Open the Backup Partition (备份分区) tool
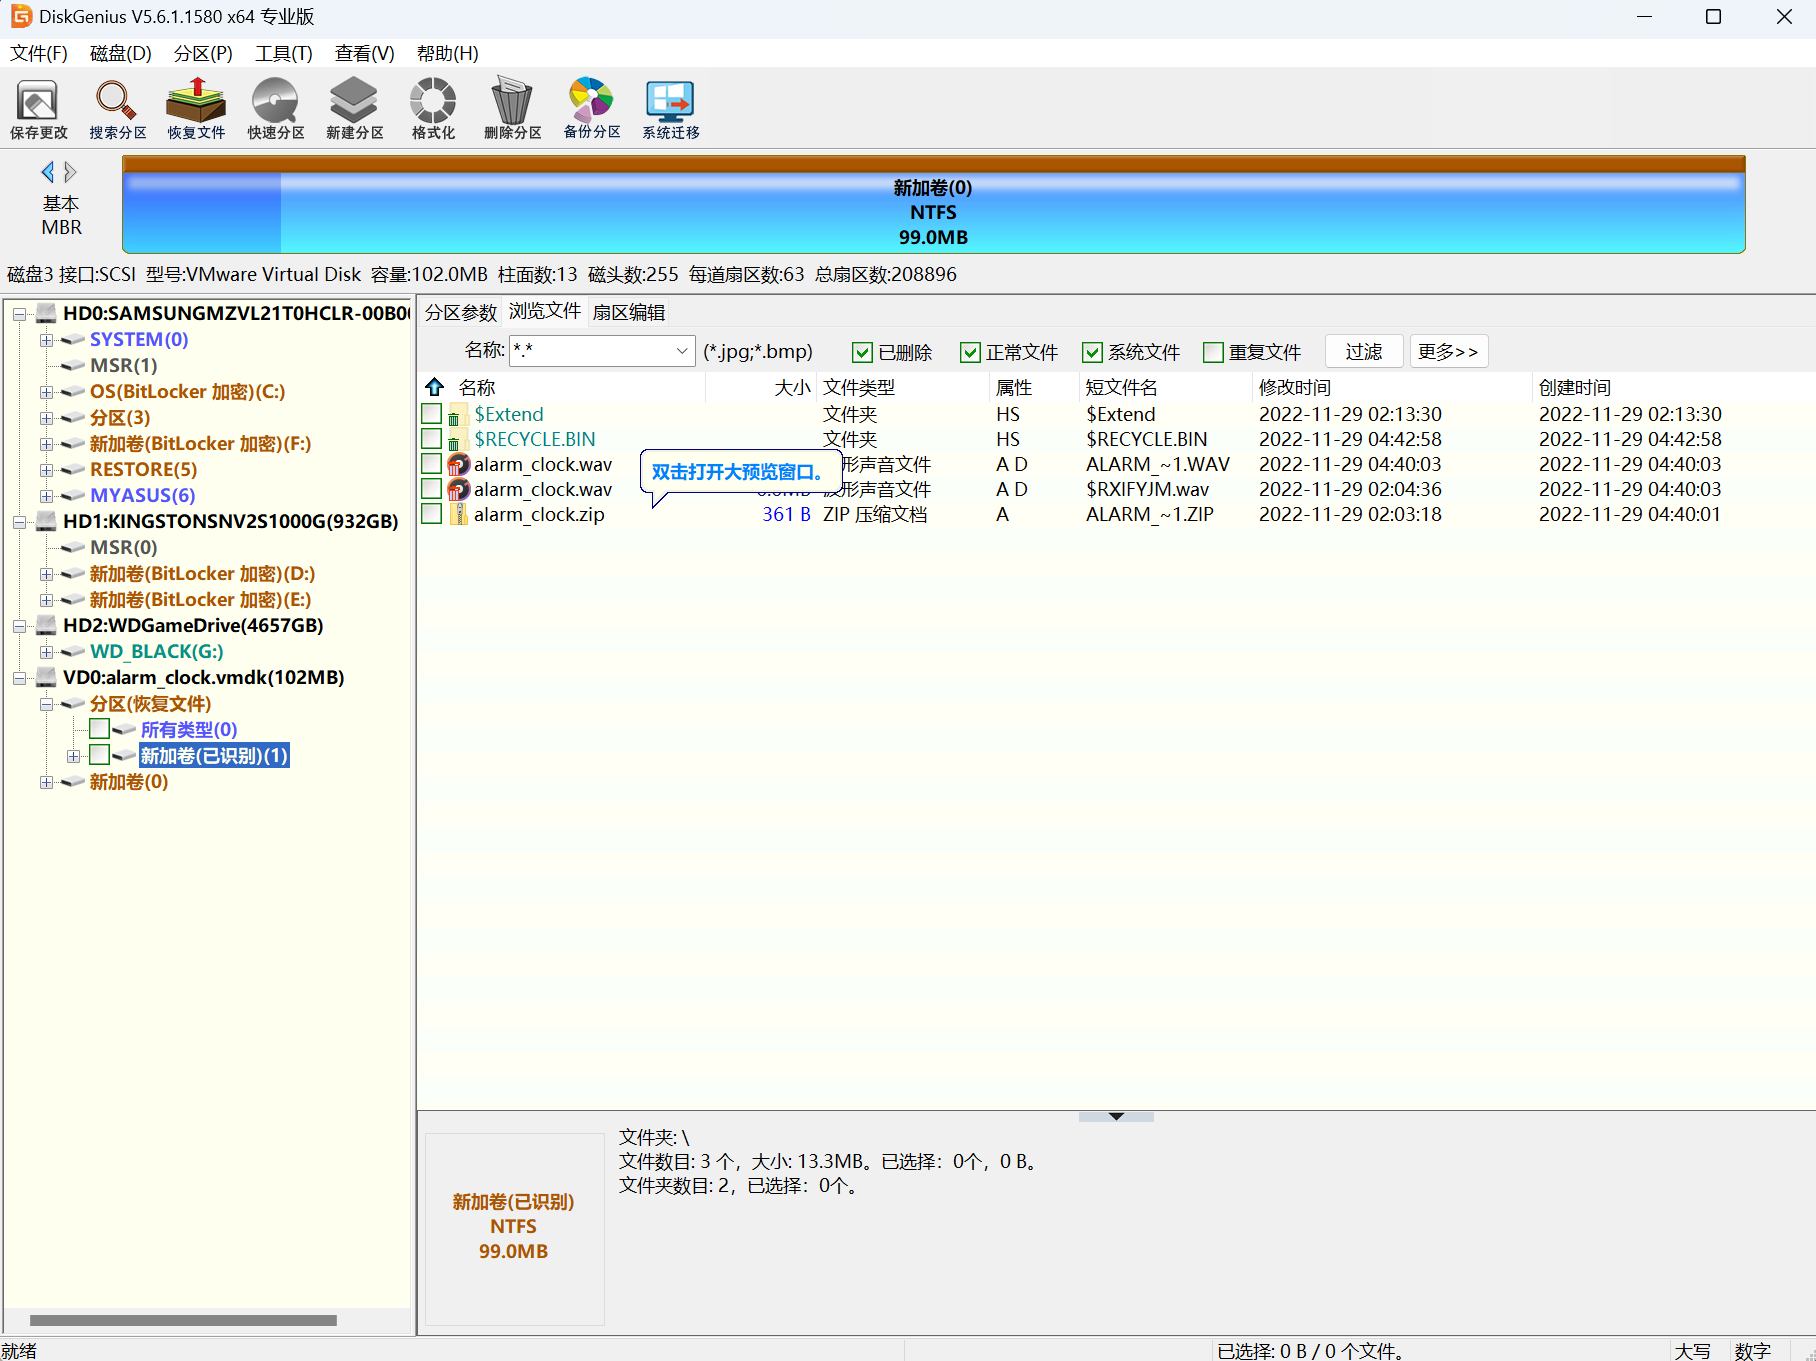The width and height of the screenshot is (1816, 1361). tap(591, 109)
